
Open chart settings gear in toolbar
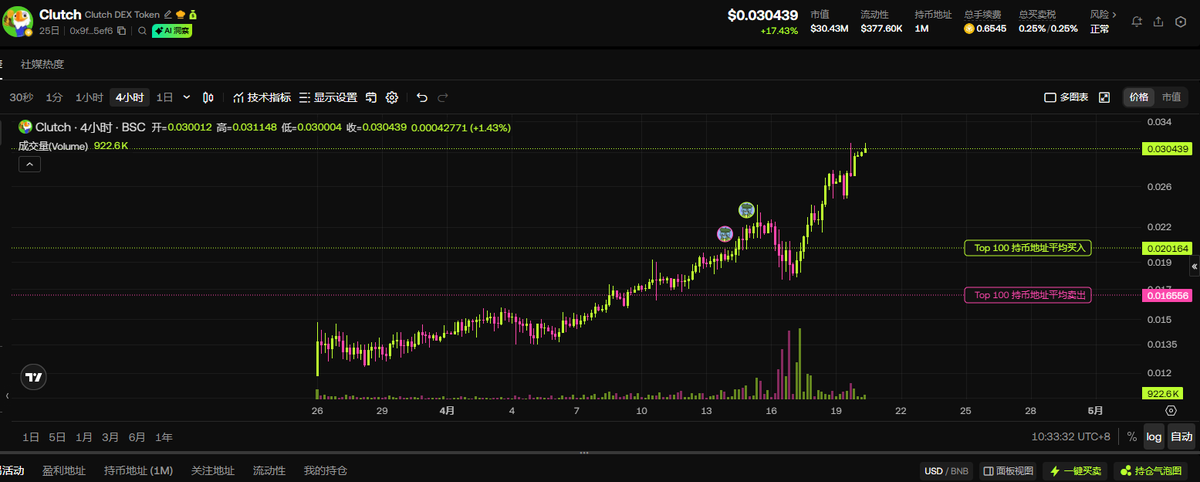click(392, 98)
